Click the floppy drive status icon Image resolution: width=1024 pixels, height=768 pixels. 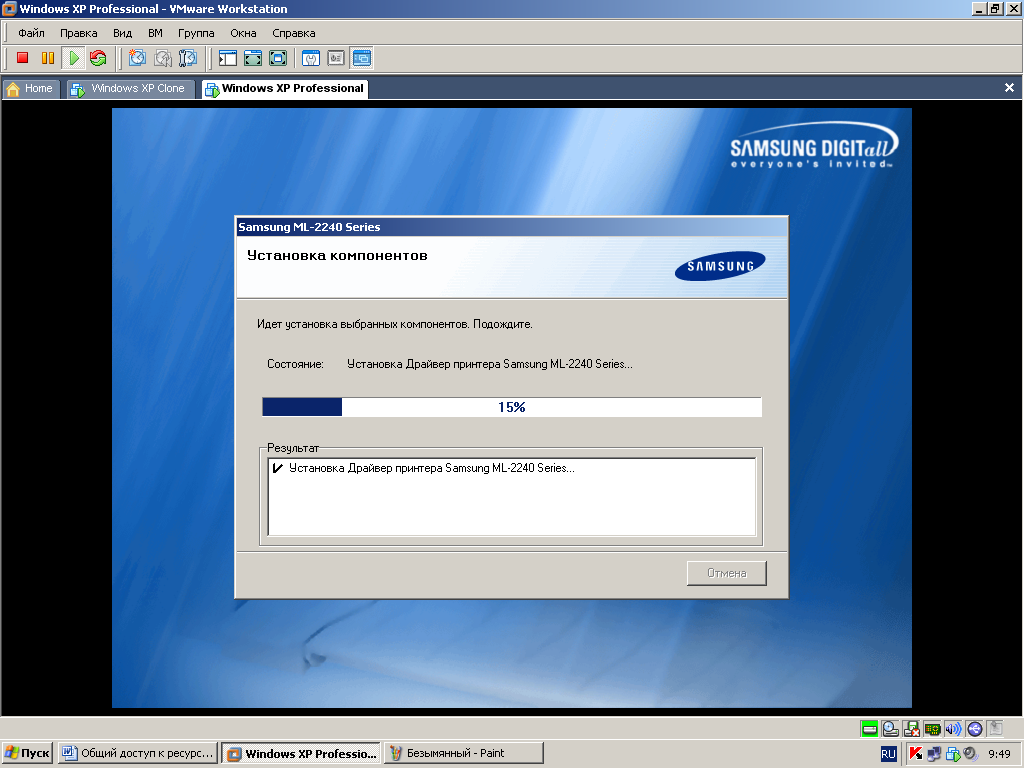[911, 729]
